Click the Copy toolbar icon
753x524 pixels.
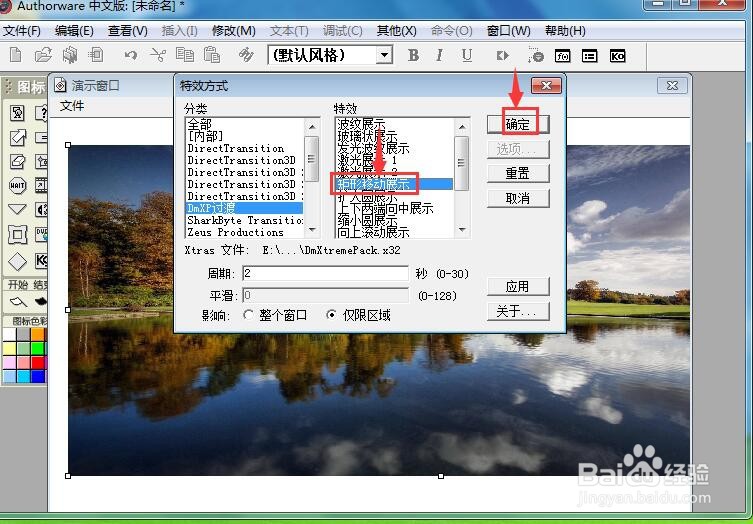pos(184,55)
